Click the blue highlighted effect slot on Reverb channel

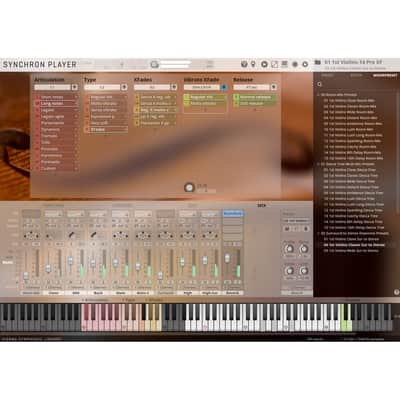[233, 213]
